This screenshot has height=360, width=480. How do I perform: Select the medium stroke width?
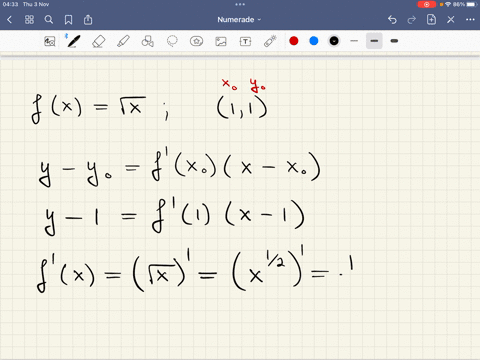(x=374, y=41)
